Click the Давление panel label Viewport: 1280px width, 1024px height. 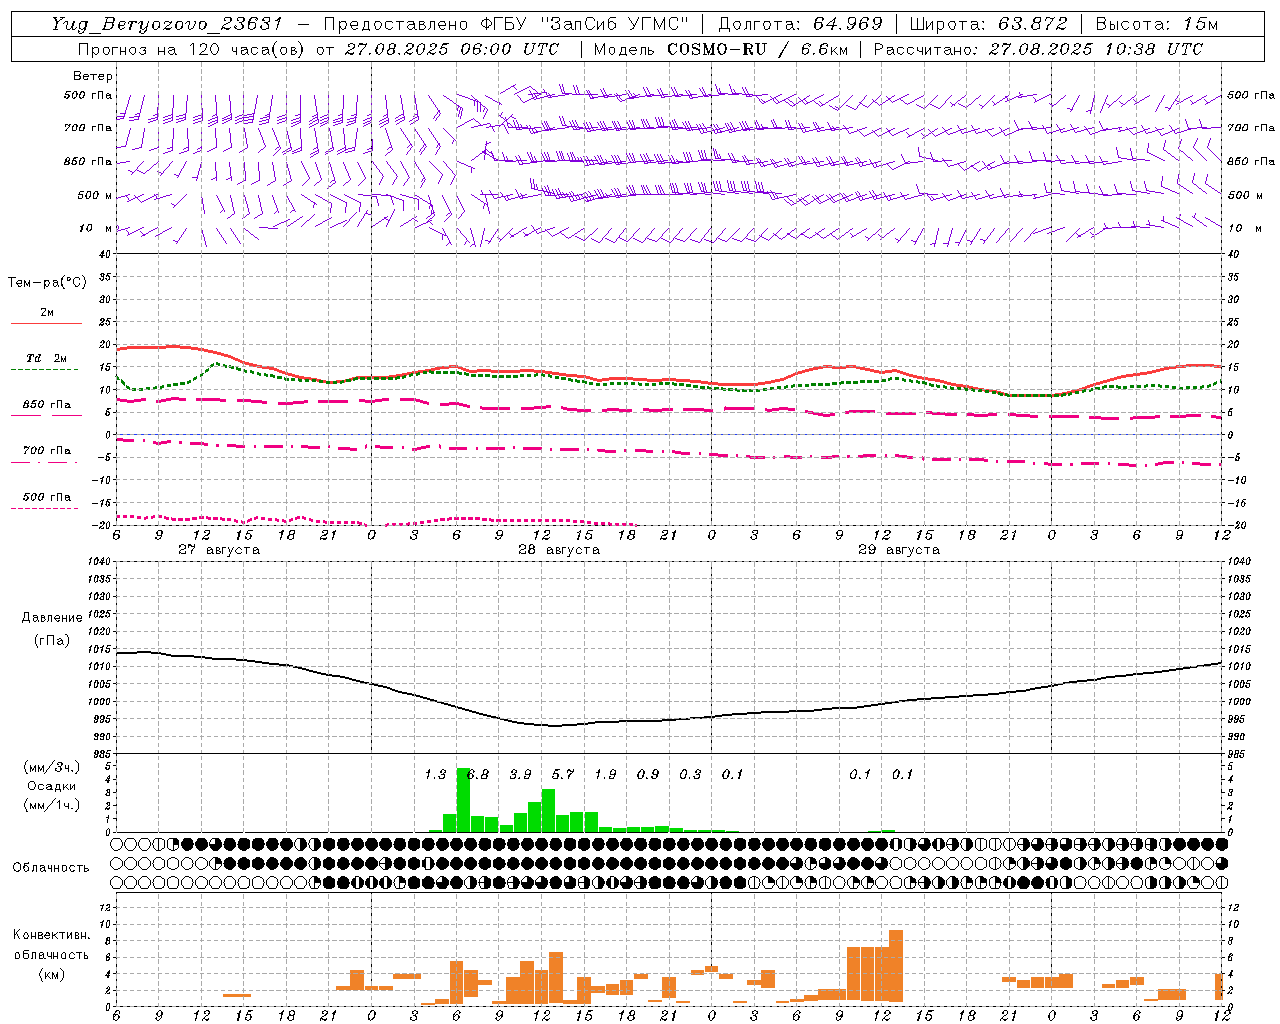click(x=52, y=617)
